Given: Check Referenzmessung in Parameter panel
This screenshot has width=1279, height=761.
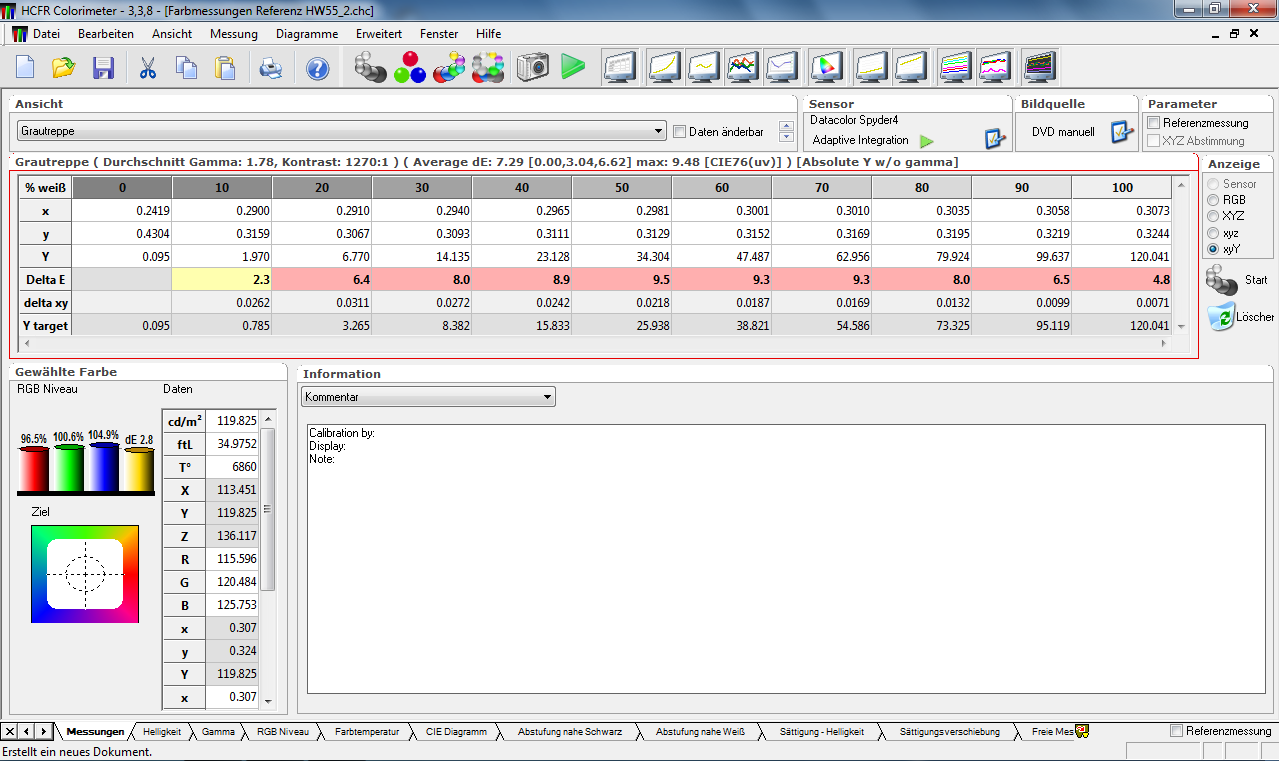Looking at the screenshot, I should 1154,123.
